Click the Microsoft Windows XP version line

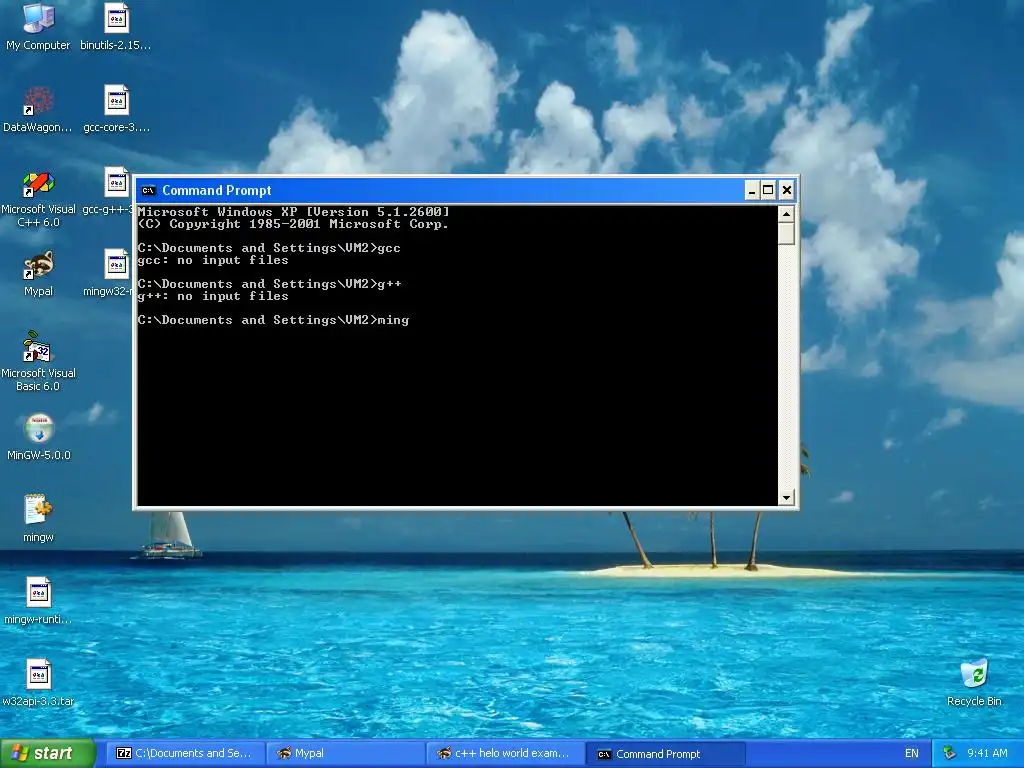point(294,212)
